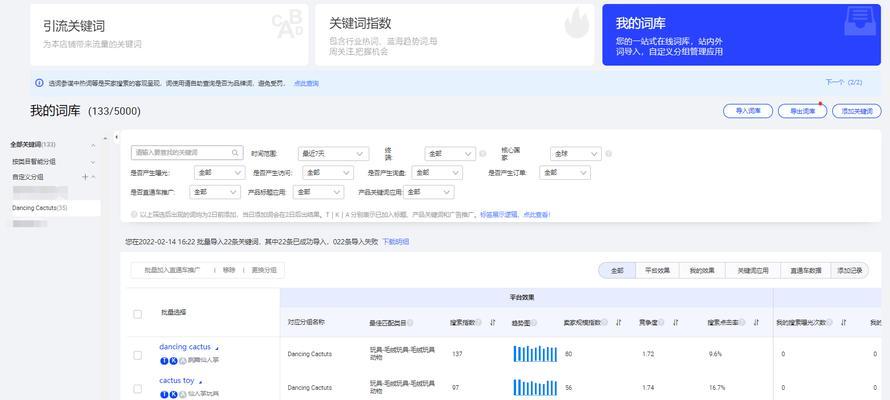Open the 是否产生曝光 dropdown
Viewport: 890px width, 400px height.
click(220, 172)
